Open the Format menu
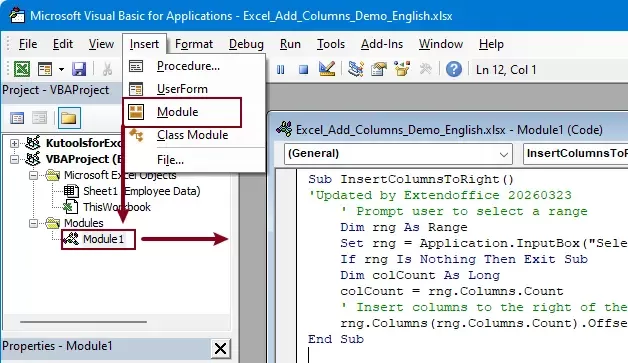Viewport: 628px width, 363px height. [x=194, y=44]
